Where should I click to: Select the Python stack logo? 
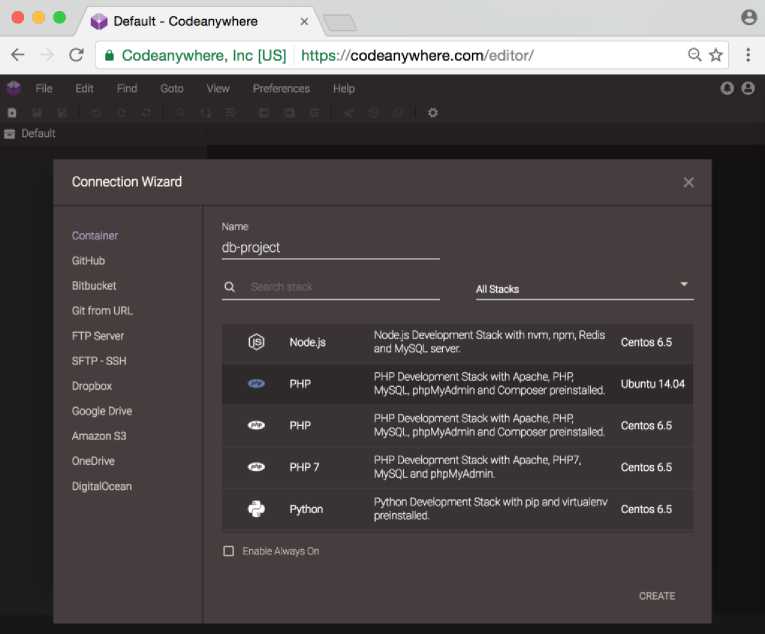tap(256, 509)
